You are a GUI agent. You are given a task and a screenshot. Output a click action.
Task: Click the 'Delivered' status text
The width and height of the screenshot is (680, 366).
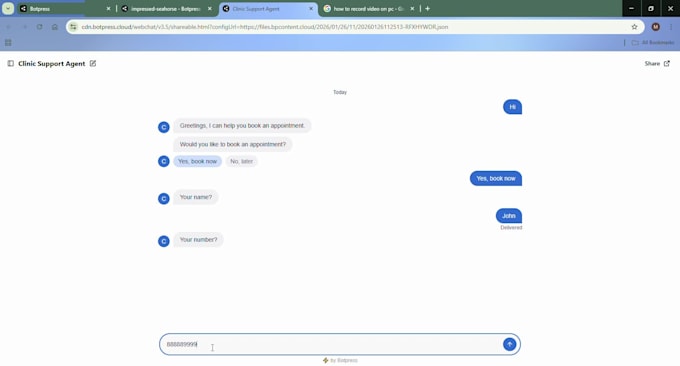[511, 228]
